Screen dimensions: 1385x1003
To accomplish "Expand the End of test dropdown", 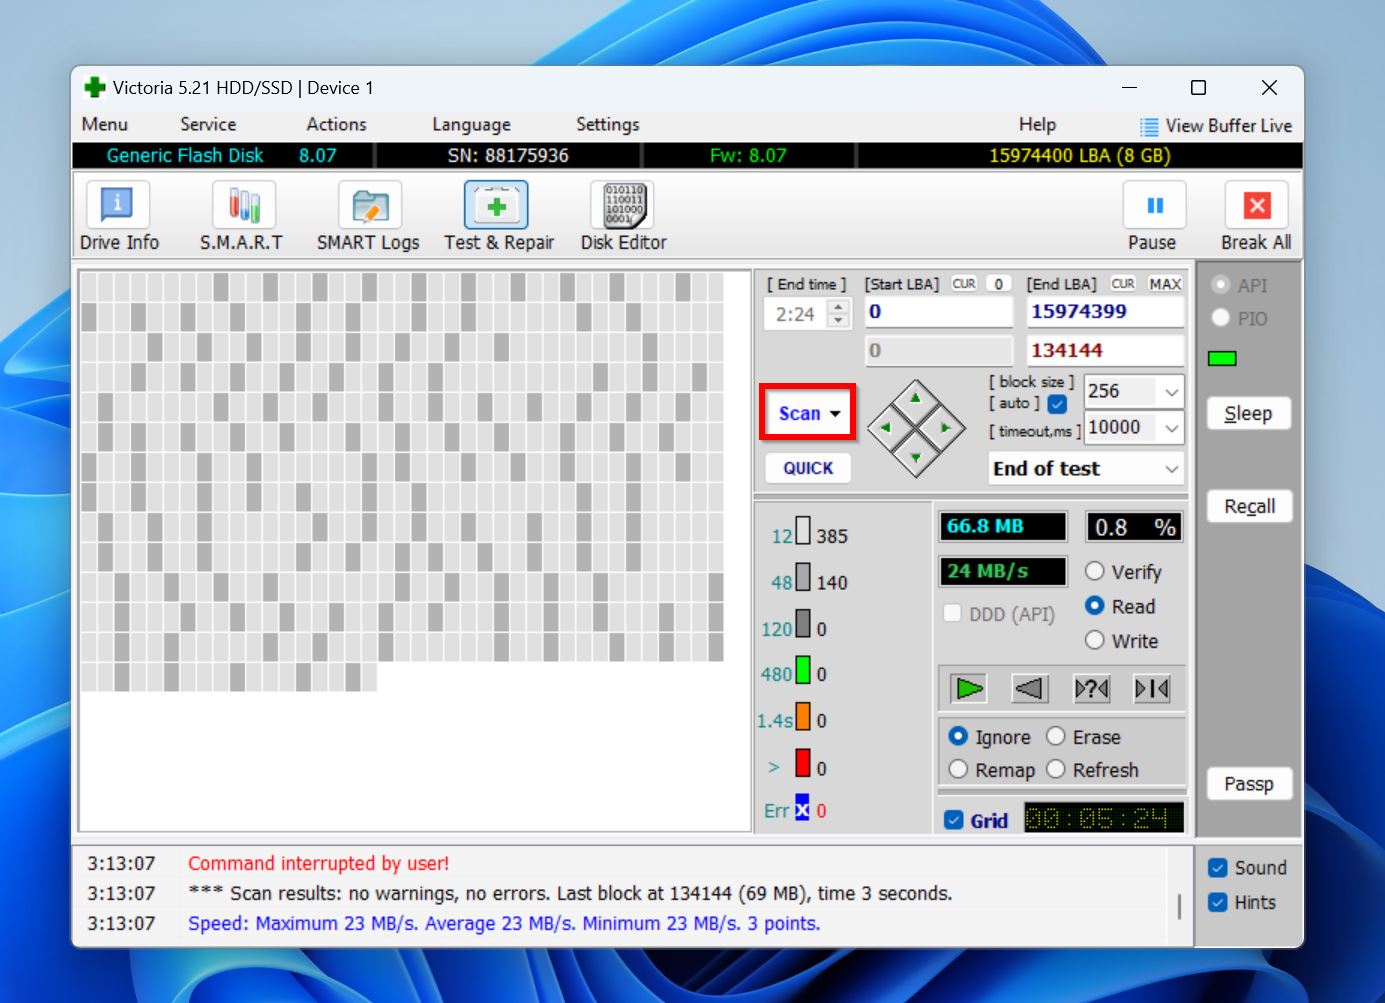I will [1171, 469].
